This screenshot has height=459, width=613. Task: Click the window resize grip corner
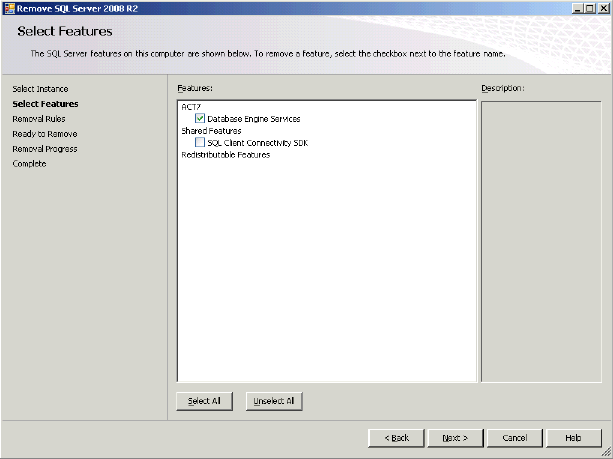pos(607,454)
